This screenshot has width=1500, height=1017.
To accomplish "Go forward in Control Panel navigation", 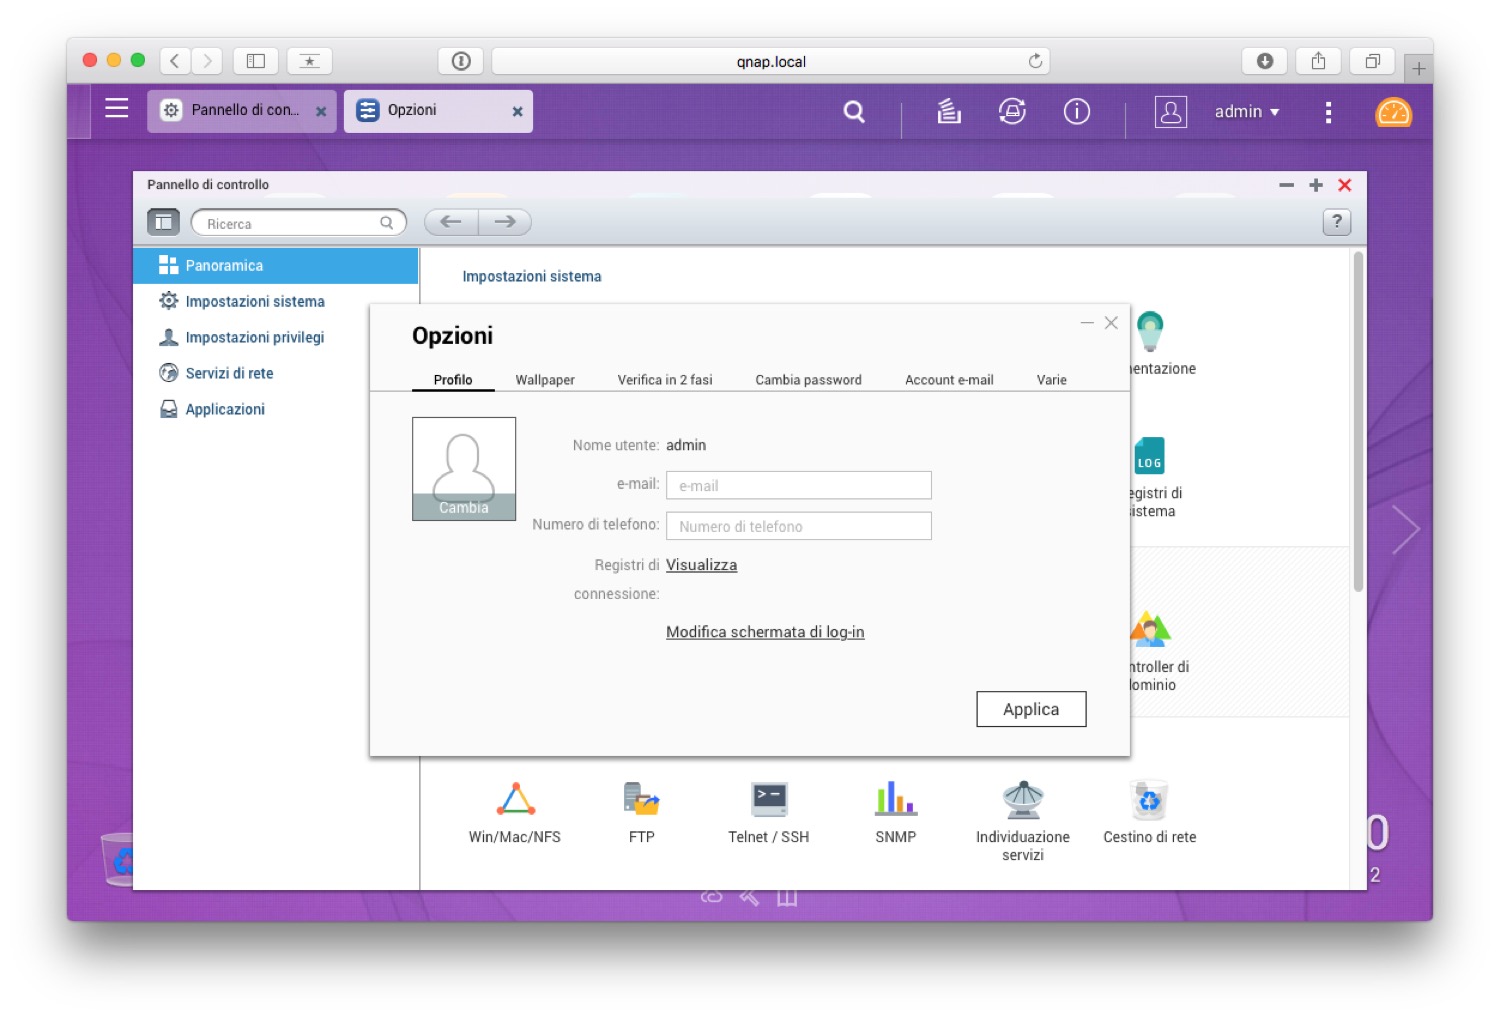I will (505, 222).
